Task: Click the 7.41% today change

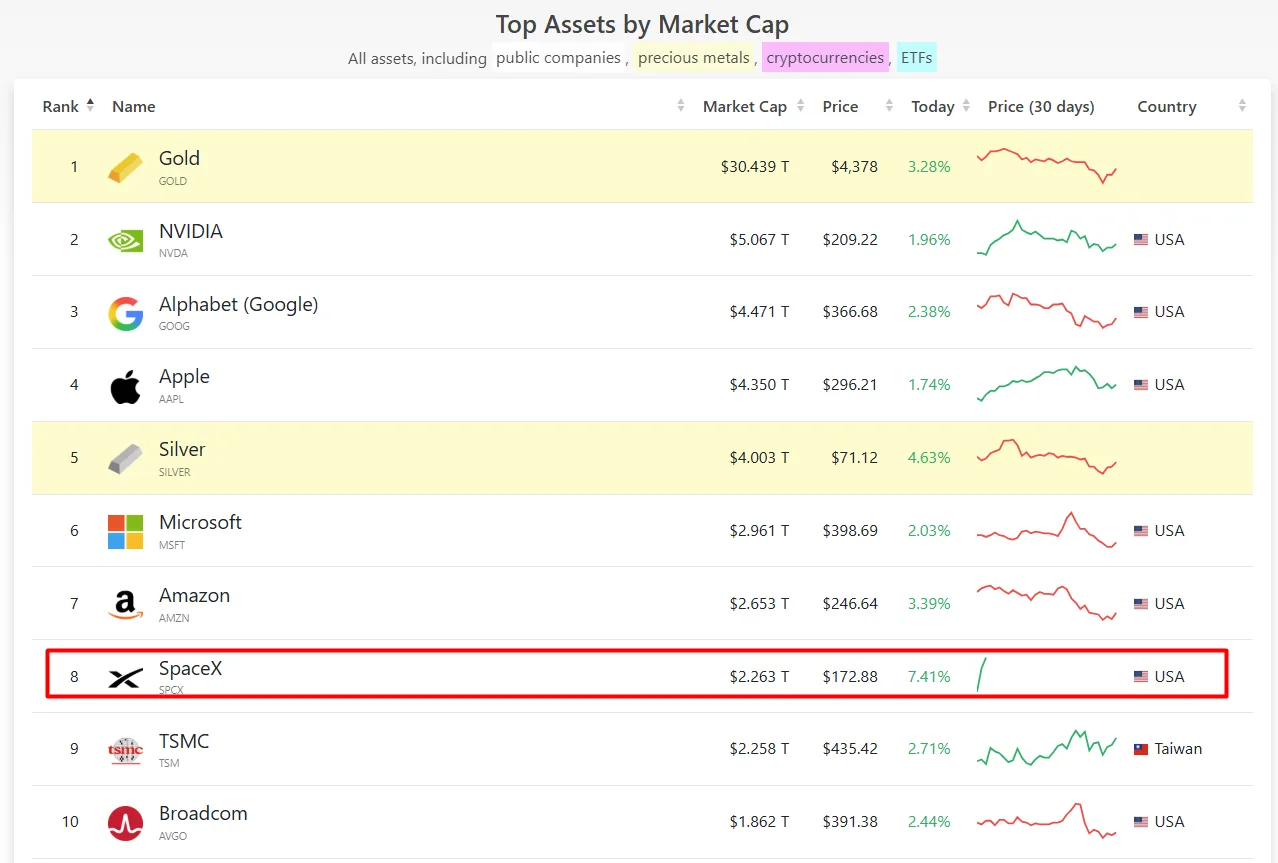Action: (929, 677)
